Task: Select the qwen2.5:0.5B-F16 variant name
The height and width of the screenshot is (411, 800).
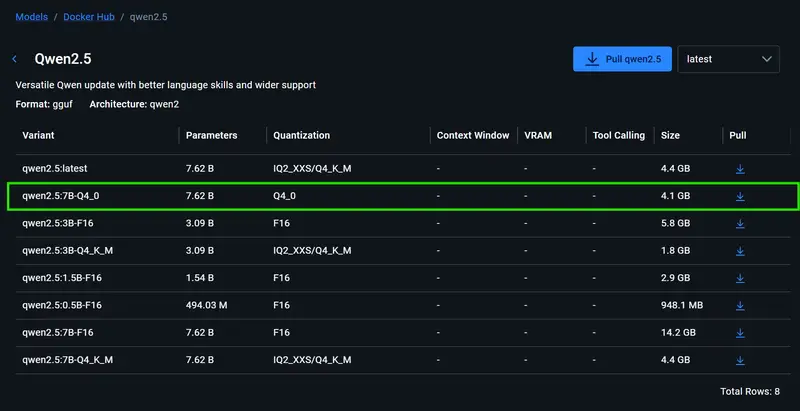Action: (62, 305)
